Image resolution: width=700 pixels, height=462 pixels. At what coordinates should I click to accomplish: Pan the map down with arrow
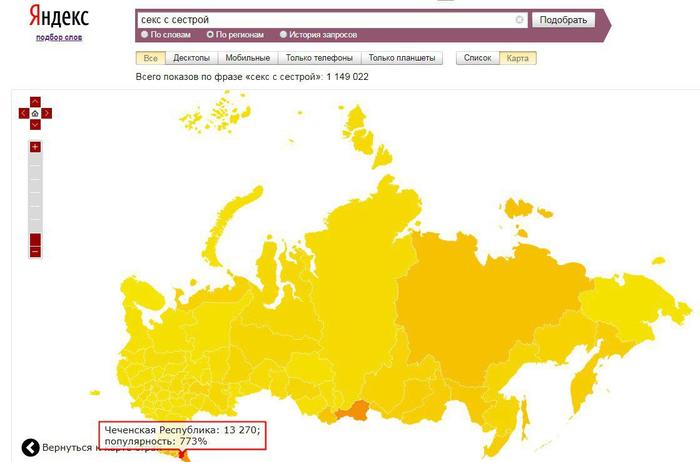pyautogui.click(x=35, y=125)
